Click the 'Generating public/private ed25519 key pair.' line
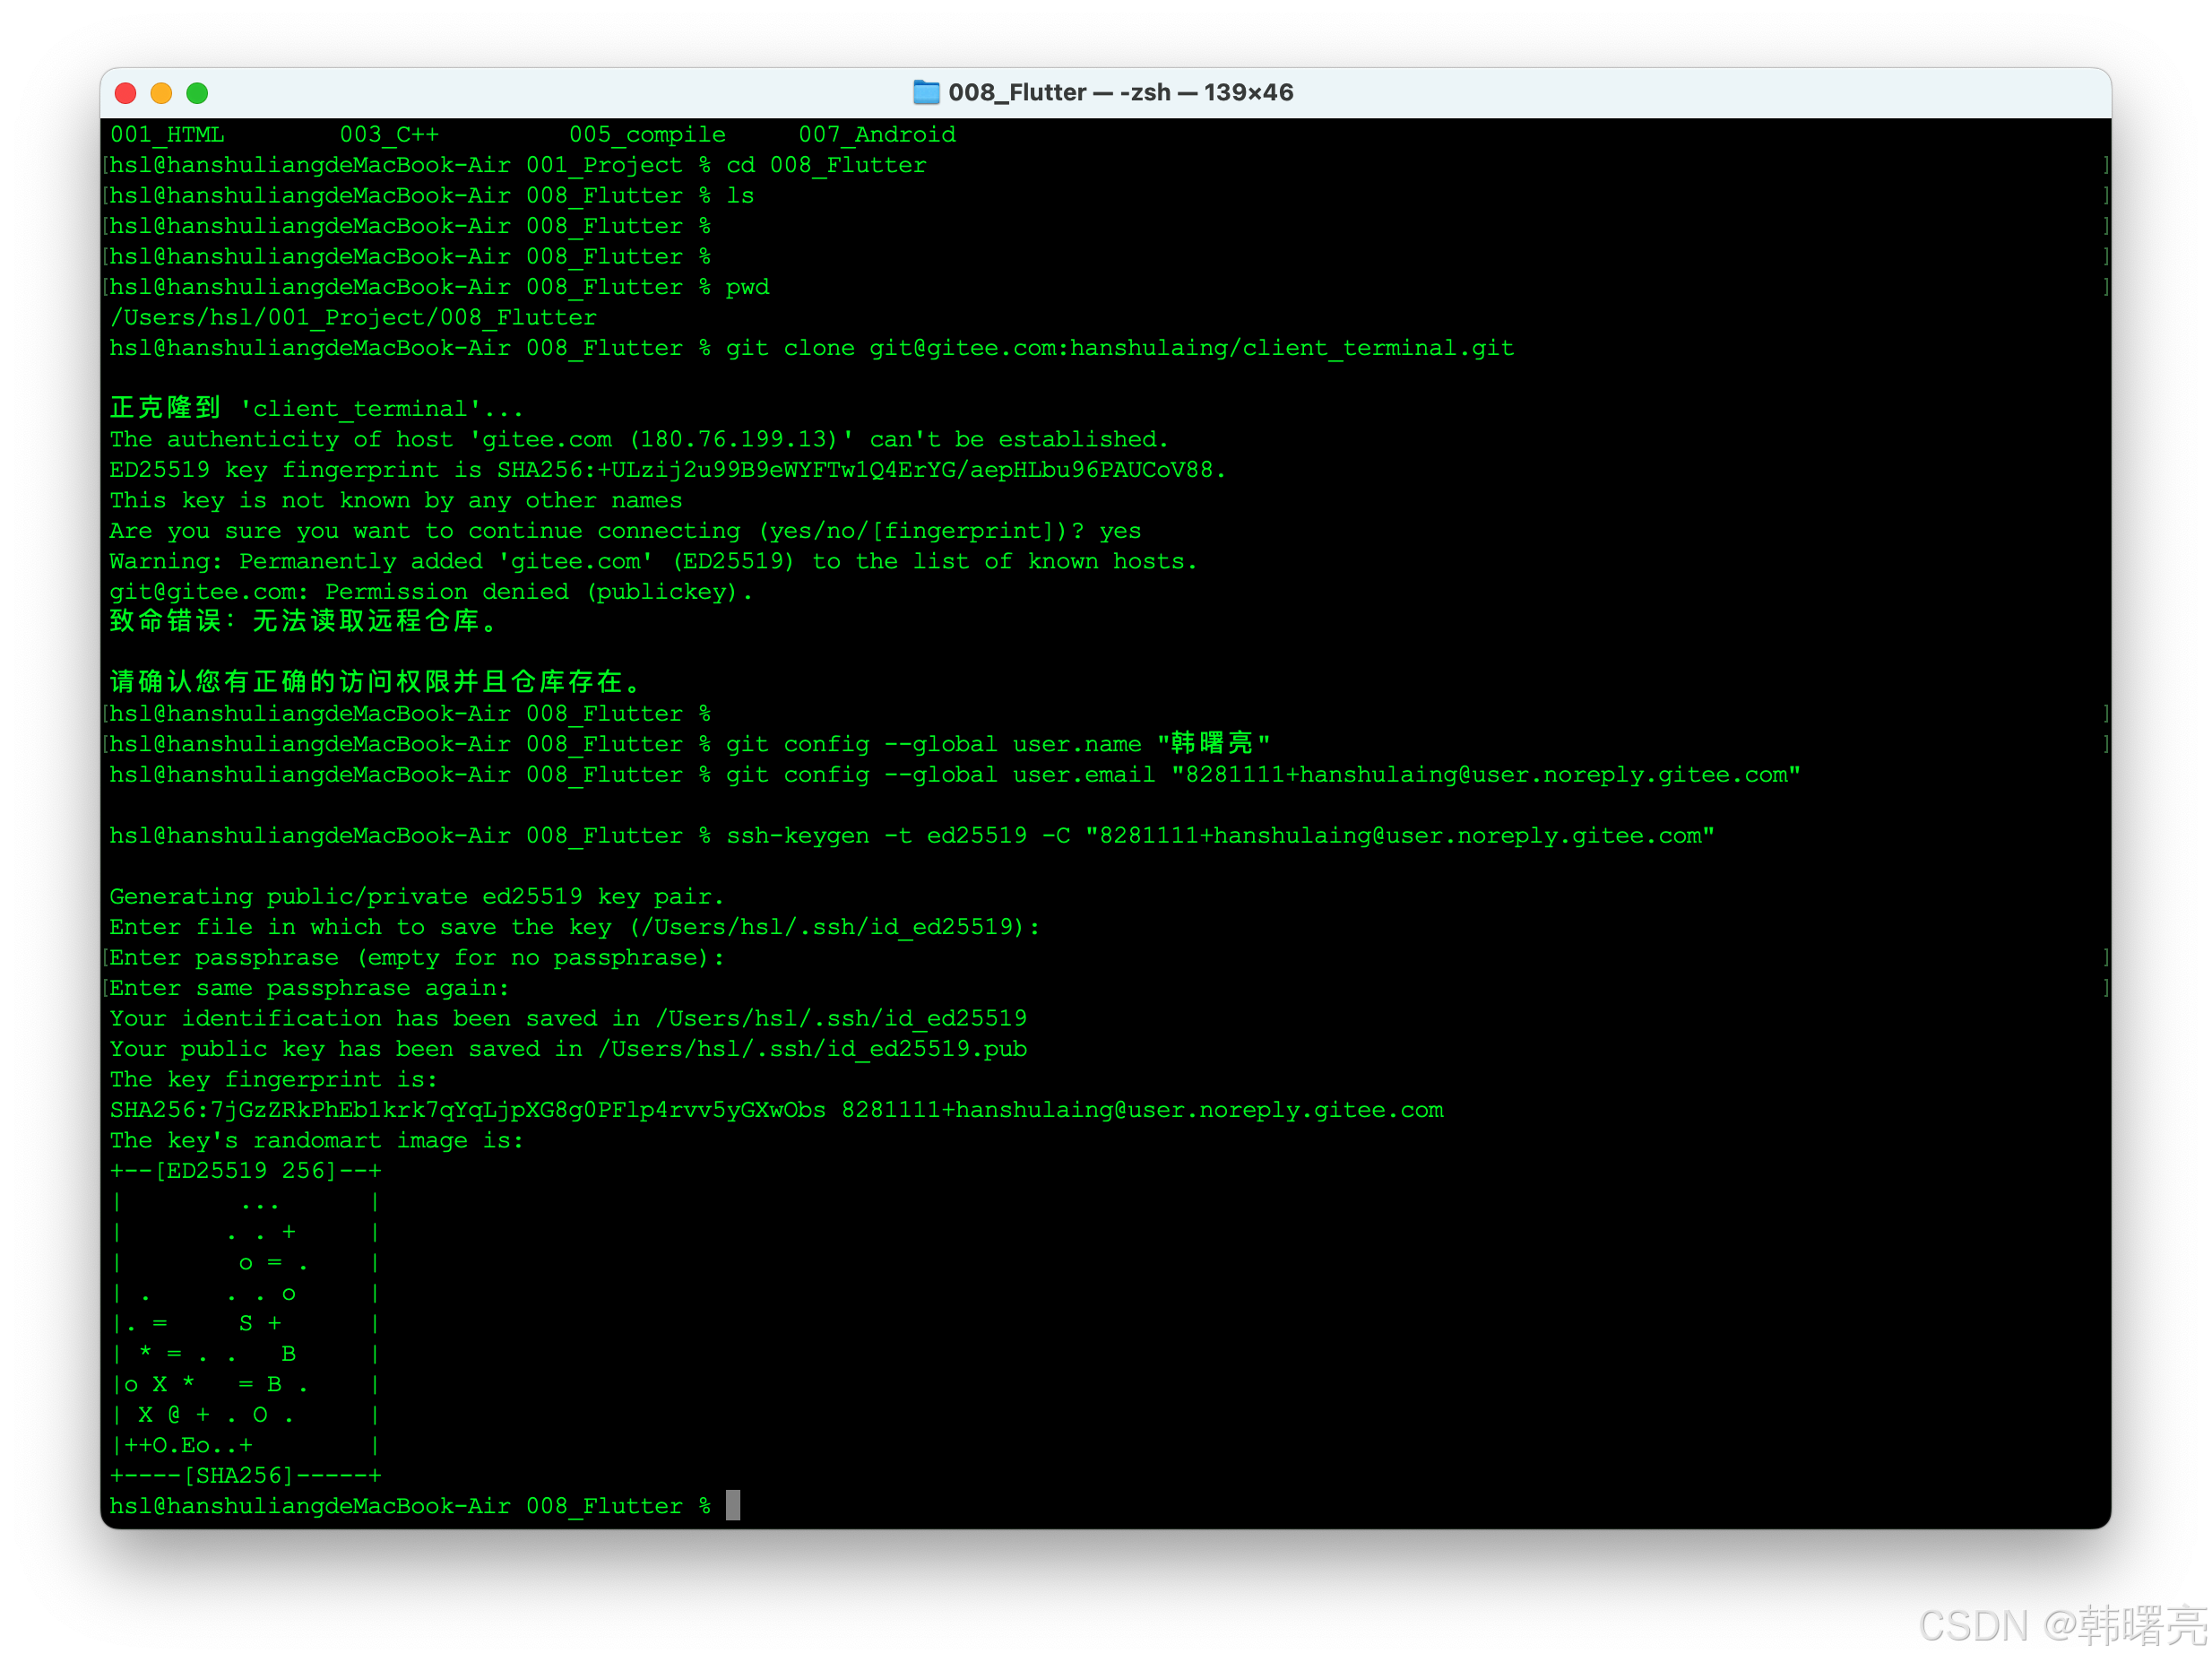2212x1662 pixels. (416, 897)
